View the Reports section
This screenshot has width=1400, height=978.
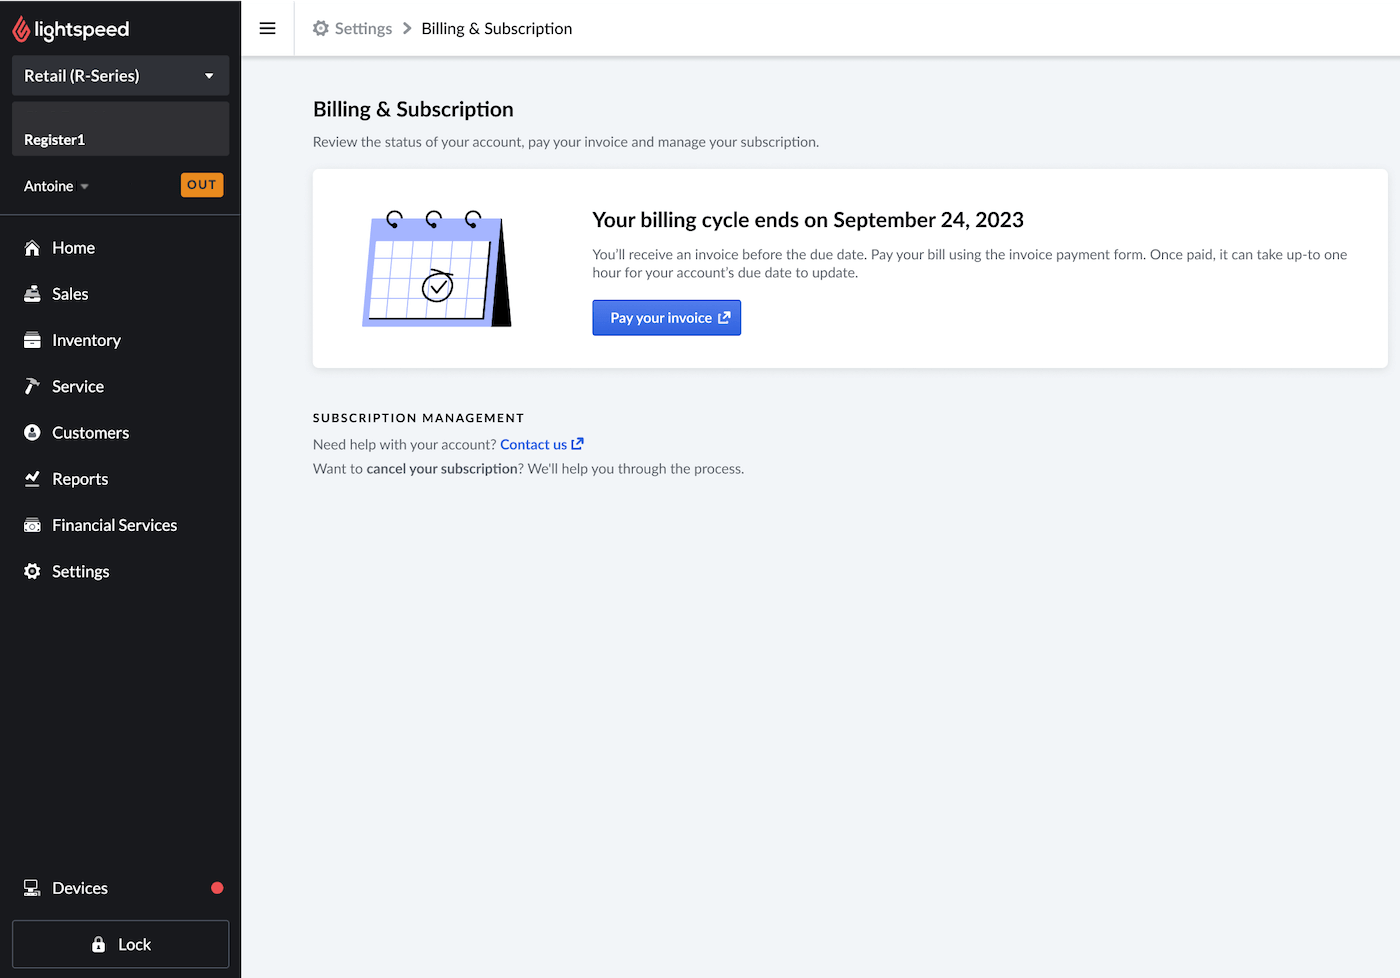(x=80, y=478)
